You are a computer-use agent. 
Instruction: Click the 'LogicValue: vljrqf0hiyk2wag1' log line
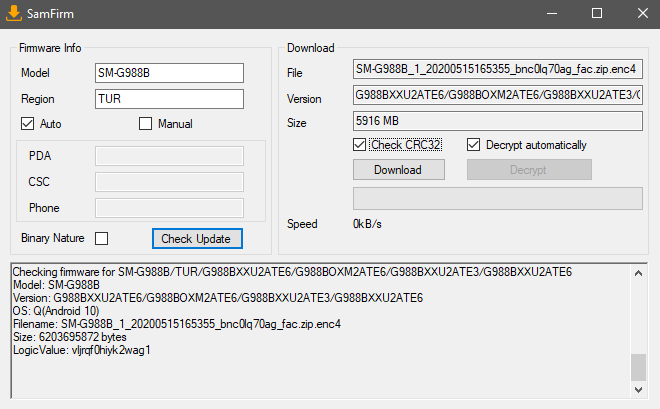click(82, 350)
